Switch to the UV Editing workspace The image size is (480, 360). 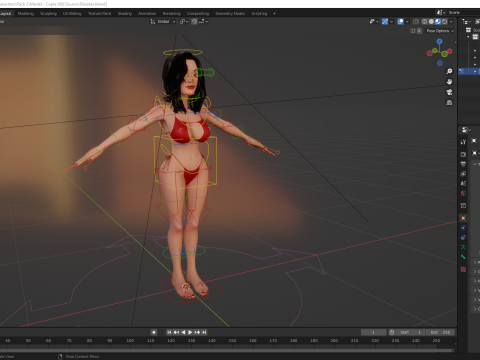(x=72, y=13)
